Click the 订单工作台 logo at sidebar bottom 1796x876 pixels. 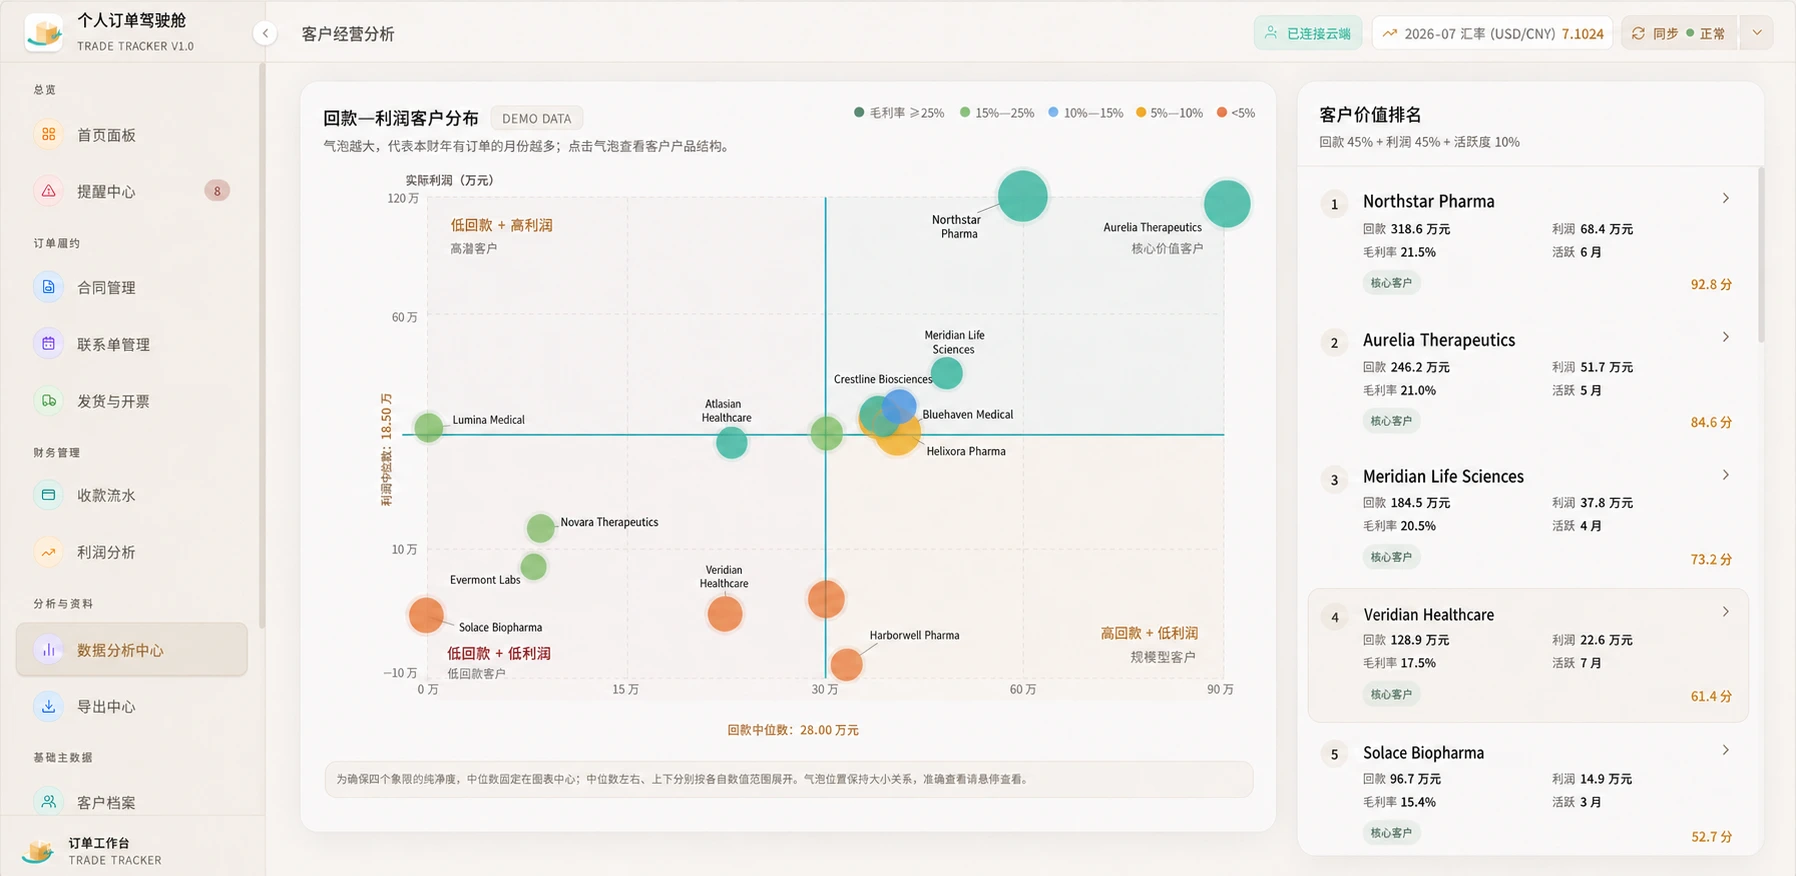point(38,851)
